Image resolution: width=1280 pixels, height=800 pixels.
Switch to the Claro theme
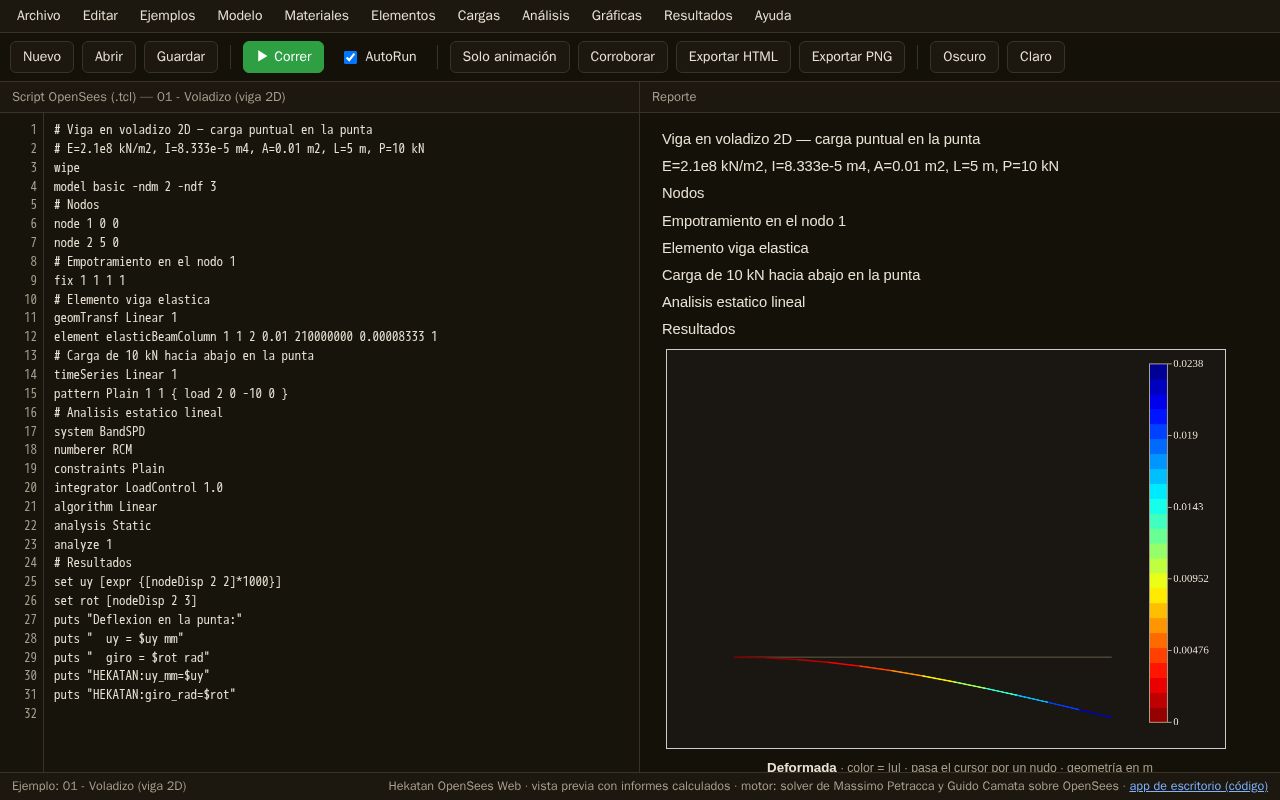point(1036,57)
